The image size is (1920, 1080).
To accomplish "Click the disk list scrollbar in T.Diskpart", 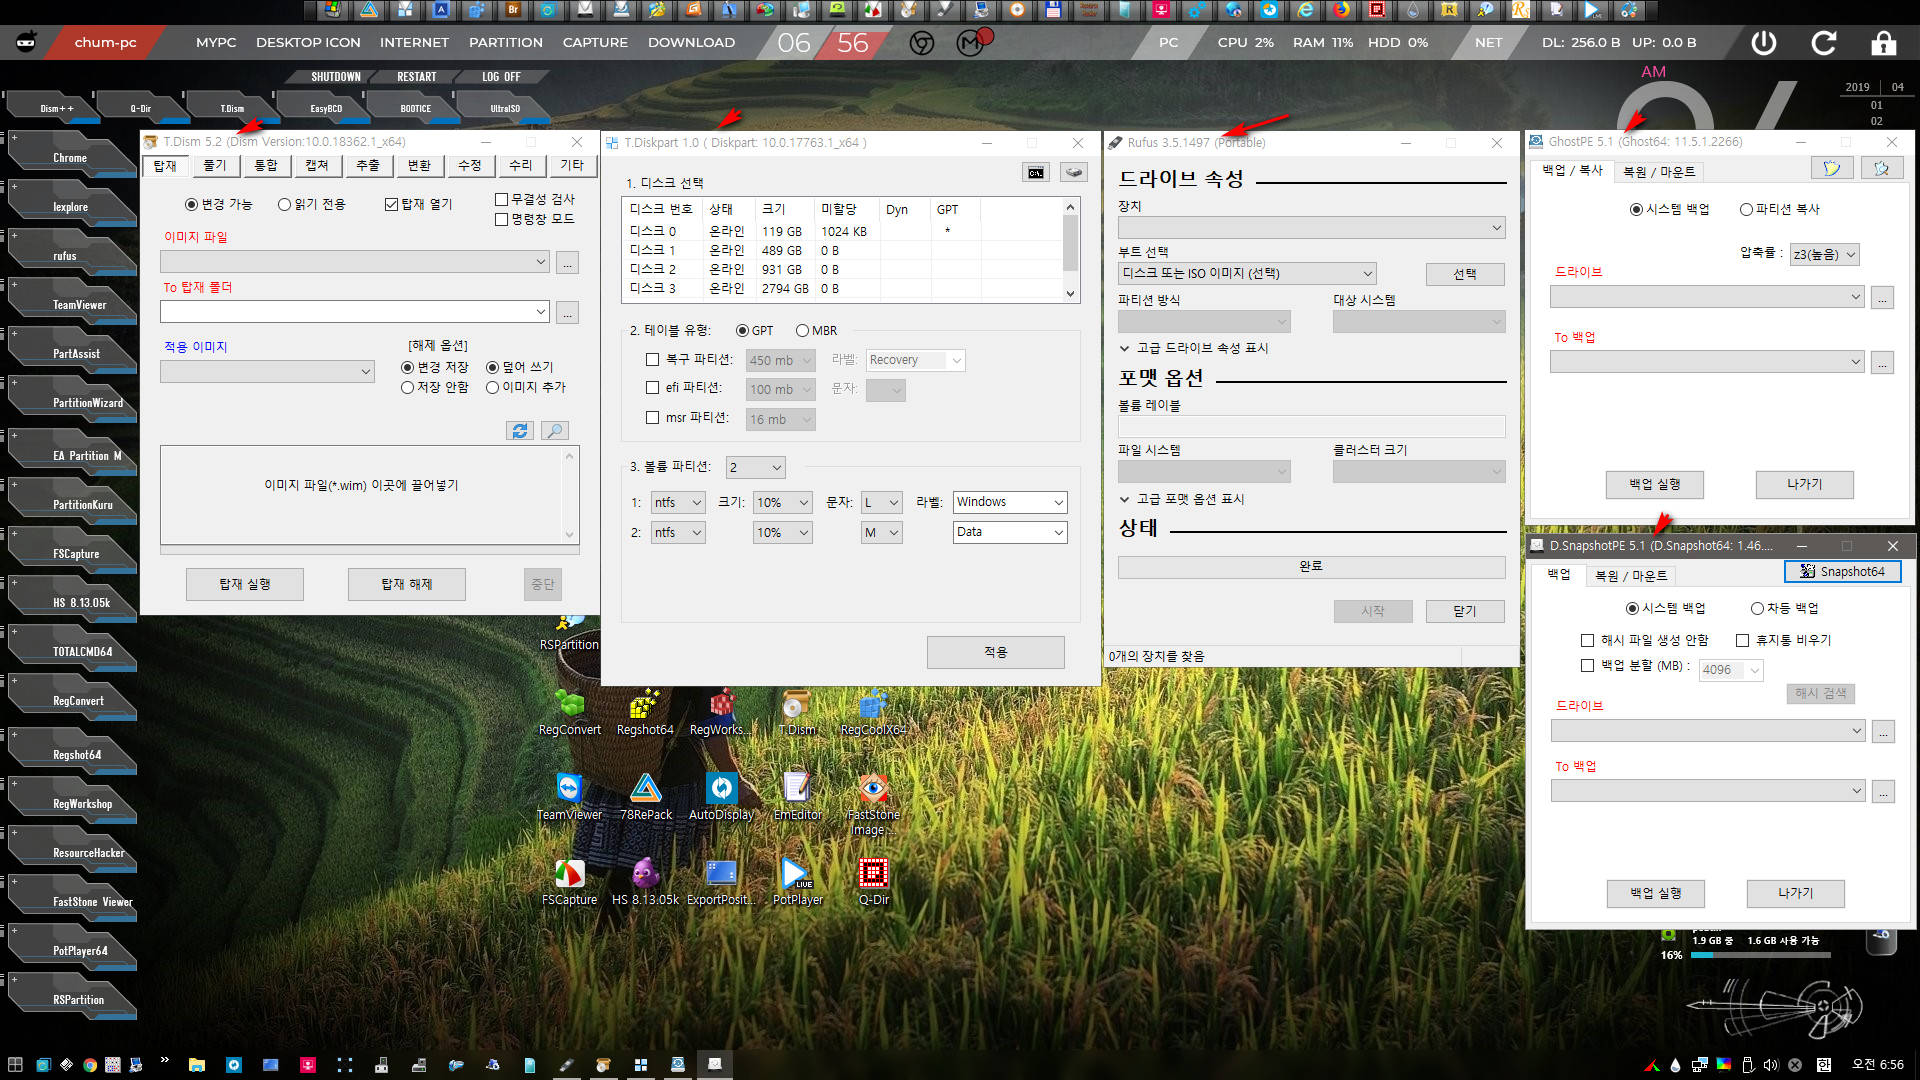I will pyautogui.click(x=1070, y=250).
